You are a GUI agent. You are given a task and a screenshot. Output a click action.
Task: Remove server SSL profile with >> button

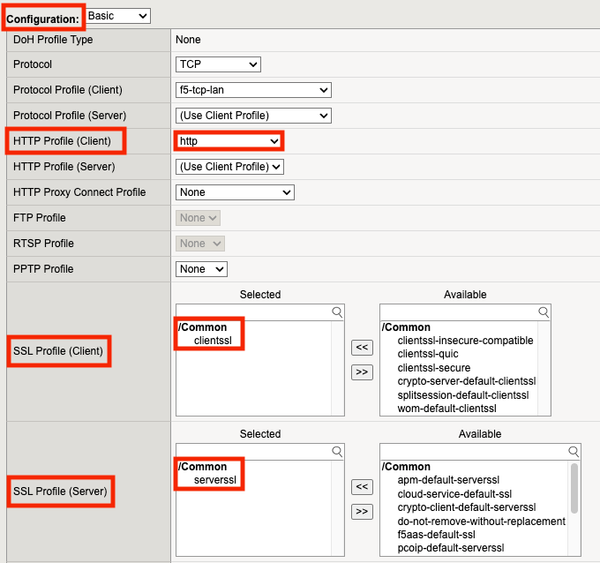tap(362, 511)
